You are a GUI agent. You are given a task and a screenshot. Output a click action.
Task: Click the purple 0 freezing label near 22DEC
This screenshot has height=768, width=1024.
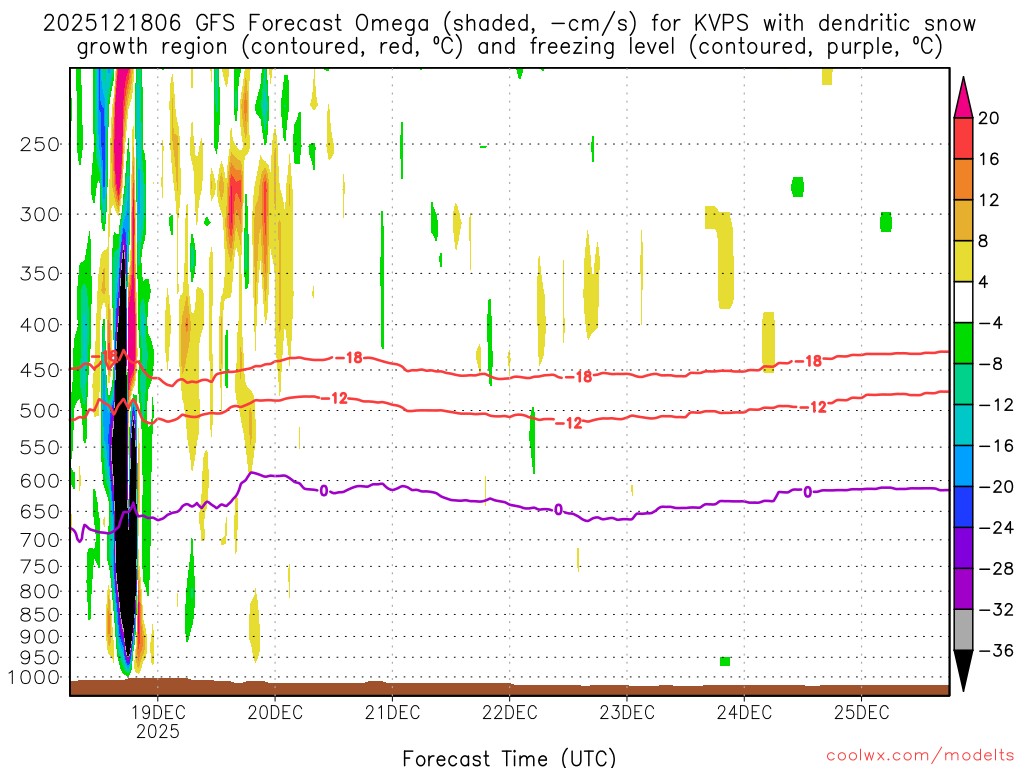[x=558, y=509]
